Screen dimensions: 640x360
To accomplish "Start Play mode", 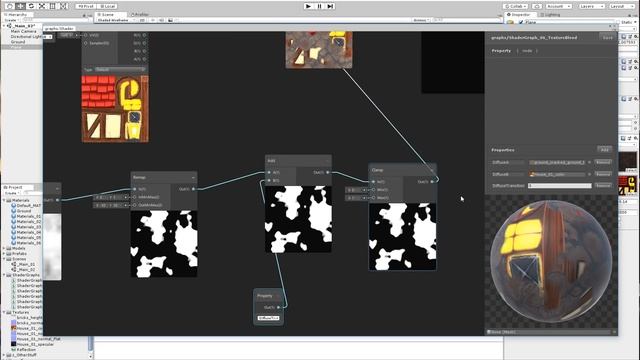I will click(309, 6).
